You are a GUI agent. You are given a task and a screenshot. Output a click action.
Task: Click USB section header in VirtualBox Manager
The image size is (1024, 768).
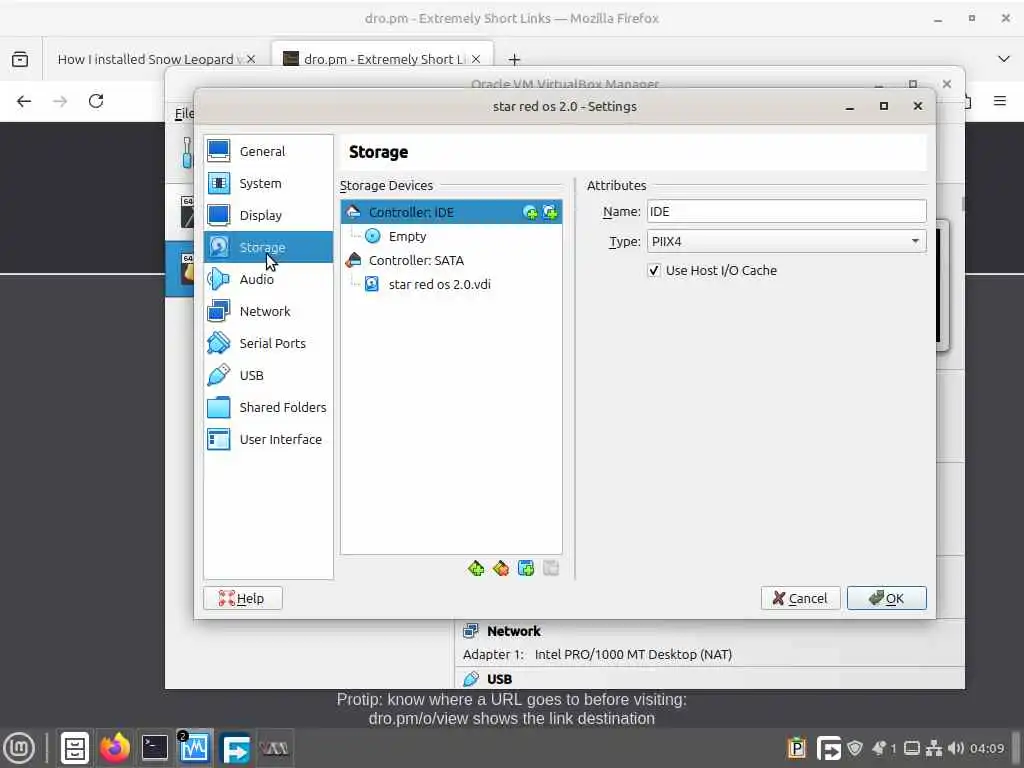pos(499,679)
